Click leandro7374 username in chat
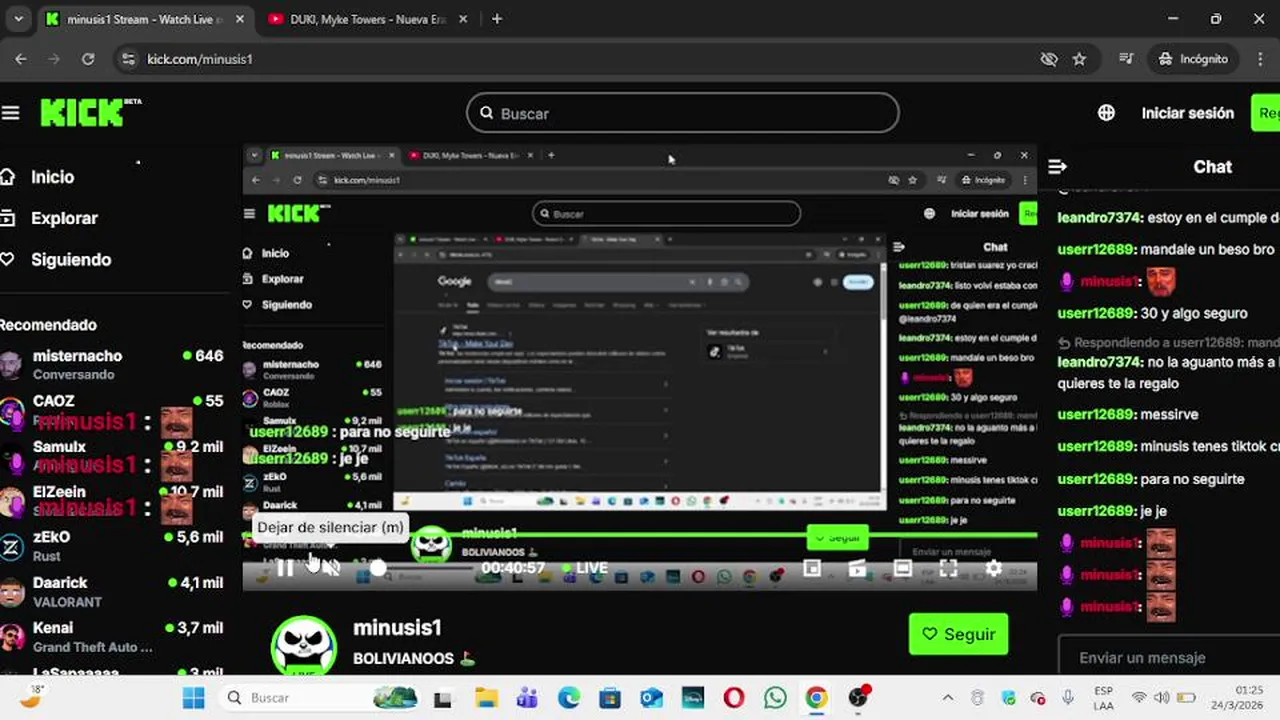The image size is (1280, 720). 1099,217
